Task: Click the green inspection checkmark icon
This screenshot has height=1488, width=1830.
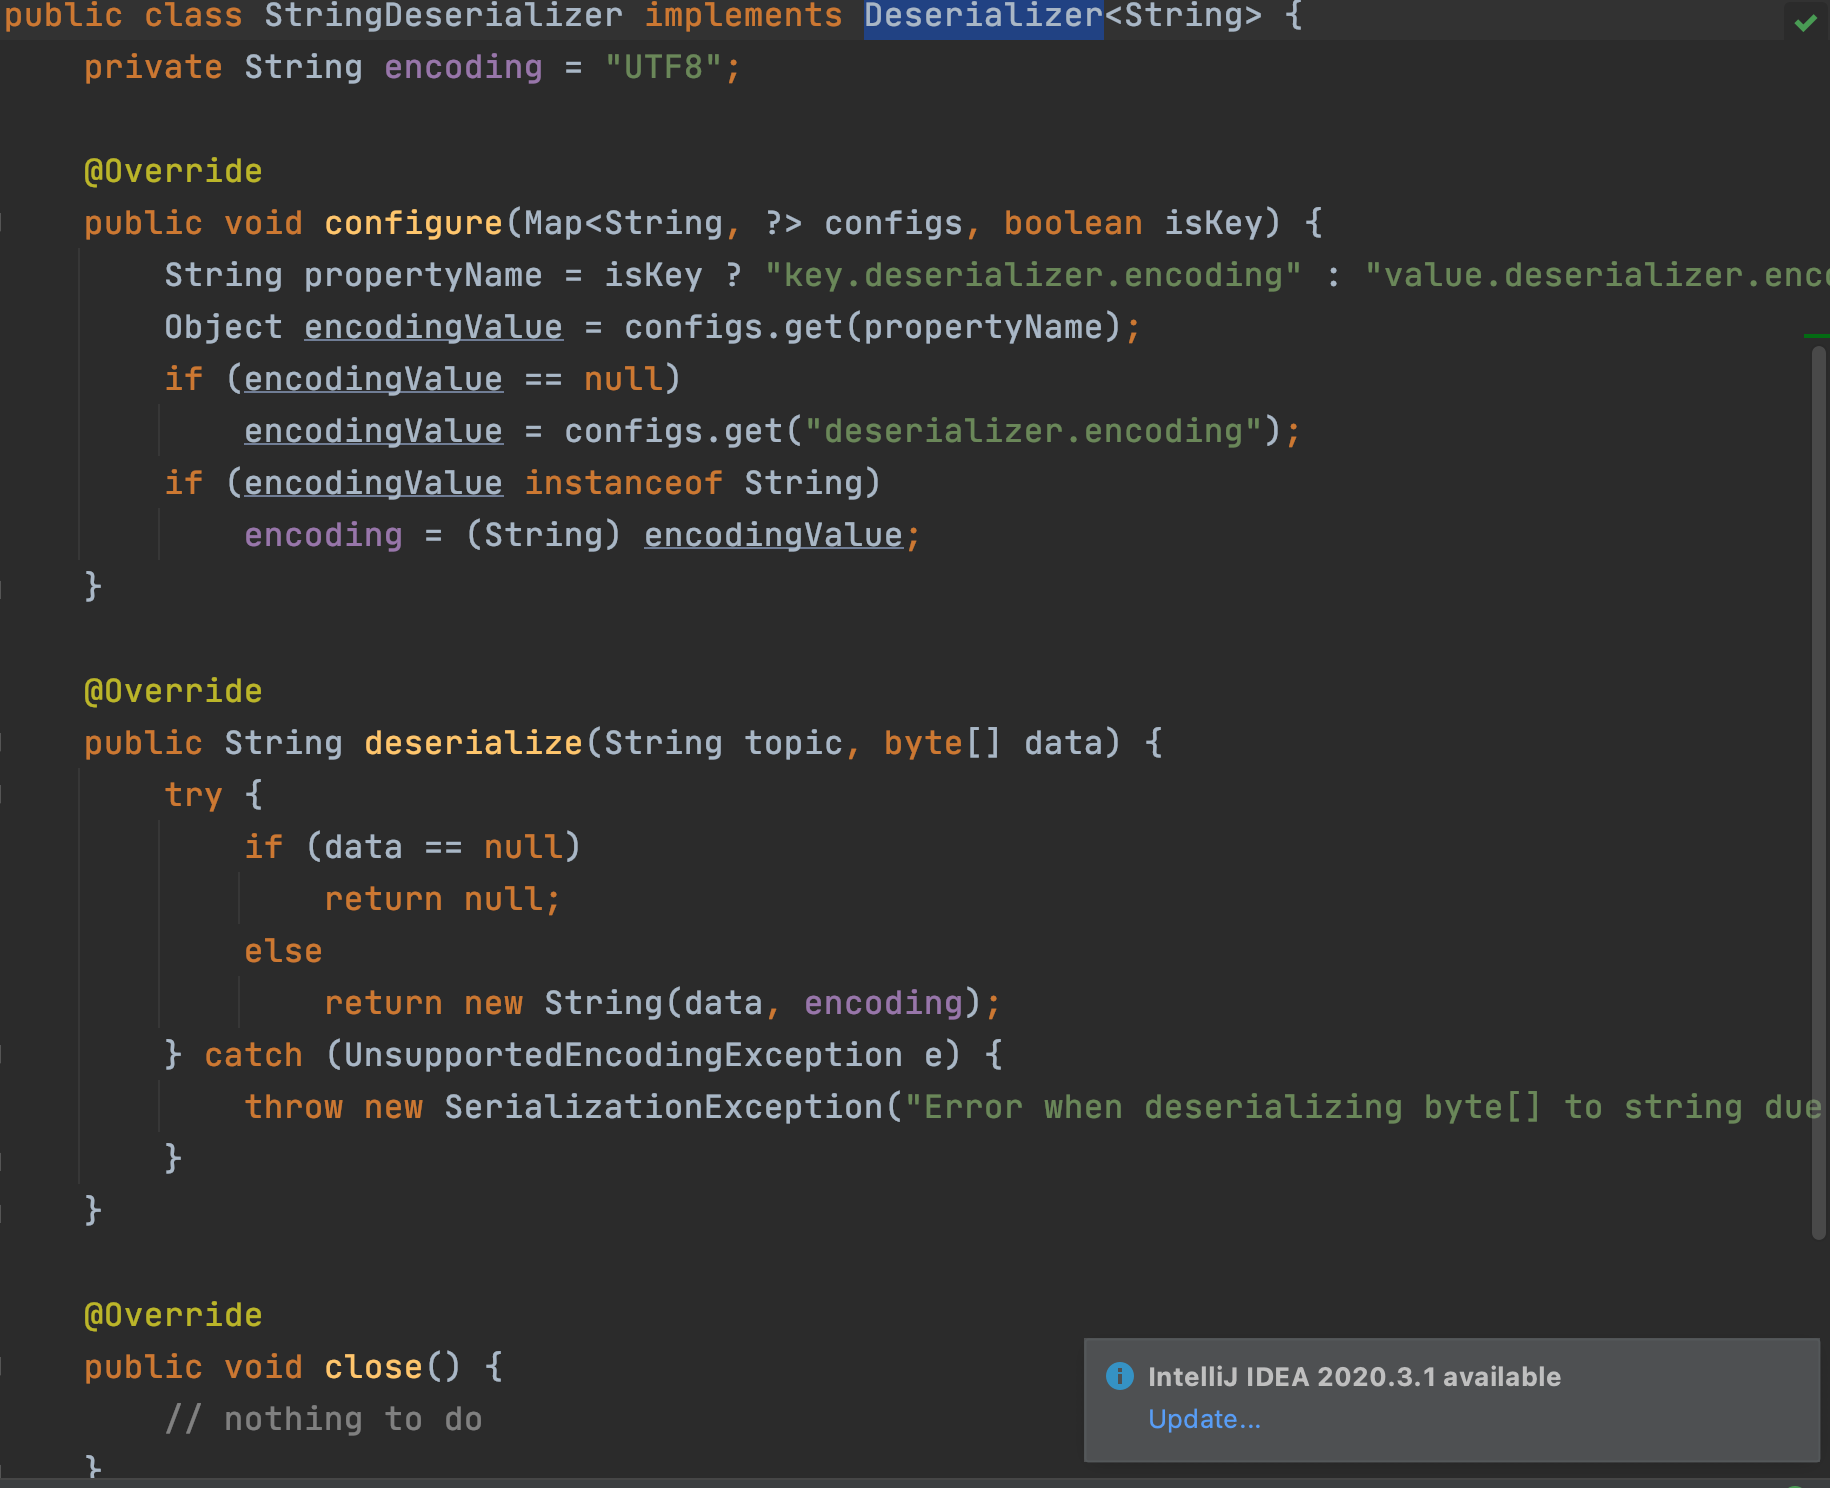Action: (1805, 22)
